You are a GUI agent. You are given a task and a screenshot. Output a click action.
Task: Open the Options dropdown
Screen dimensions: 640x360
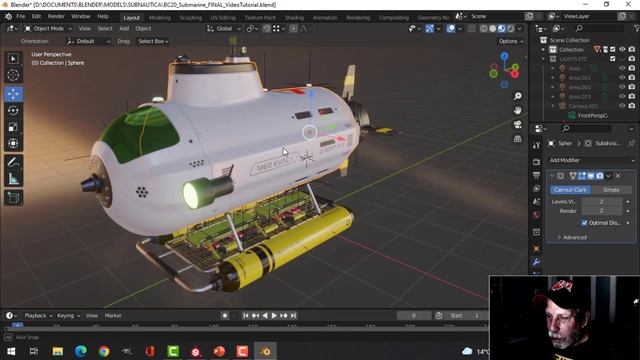tap(511, 41)
